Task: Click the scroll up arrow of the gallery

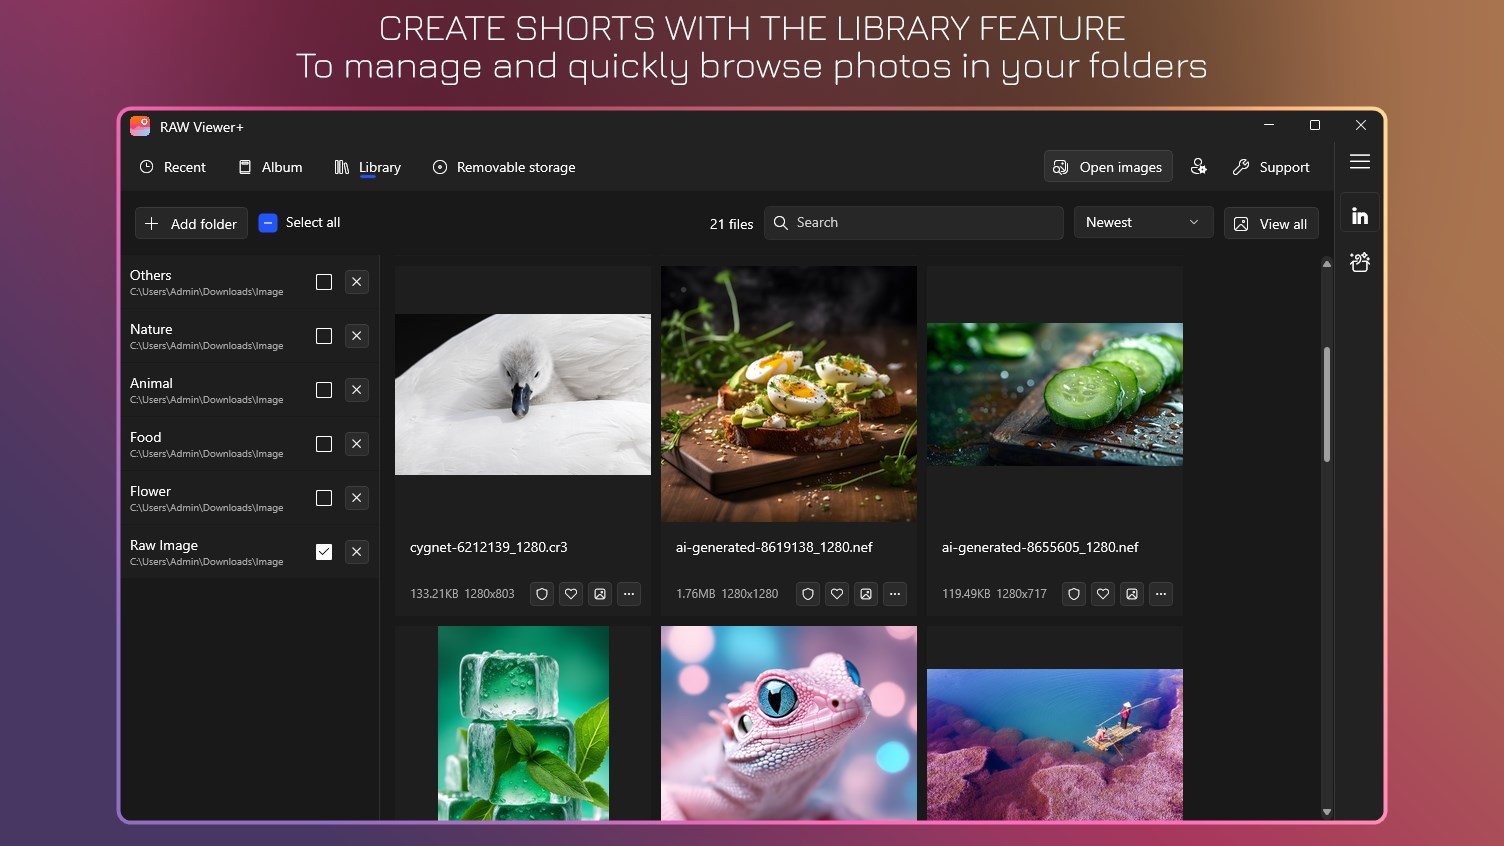Action: pos(1327,264)
